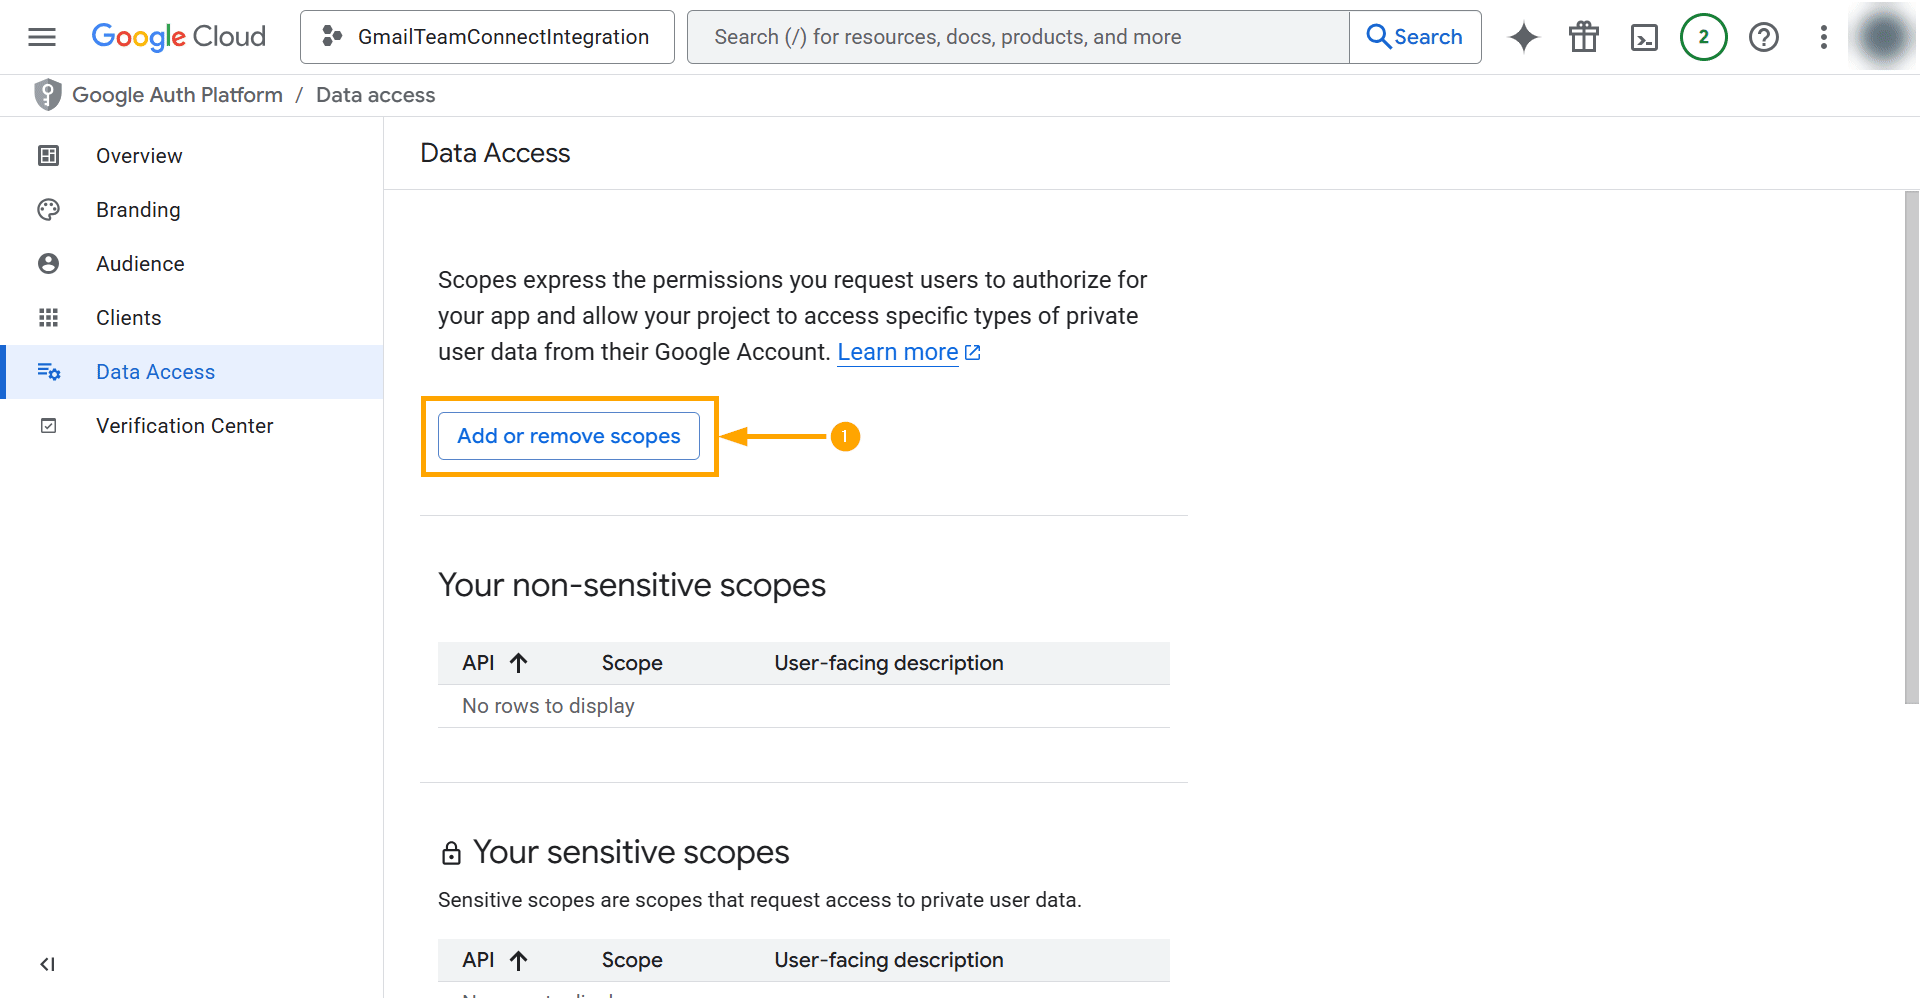Open the Help icon

click(1763, 36)
